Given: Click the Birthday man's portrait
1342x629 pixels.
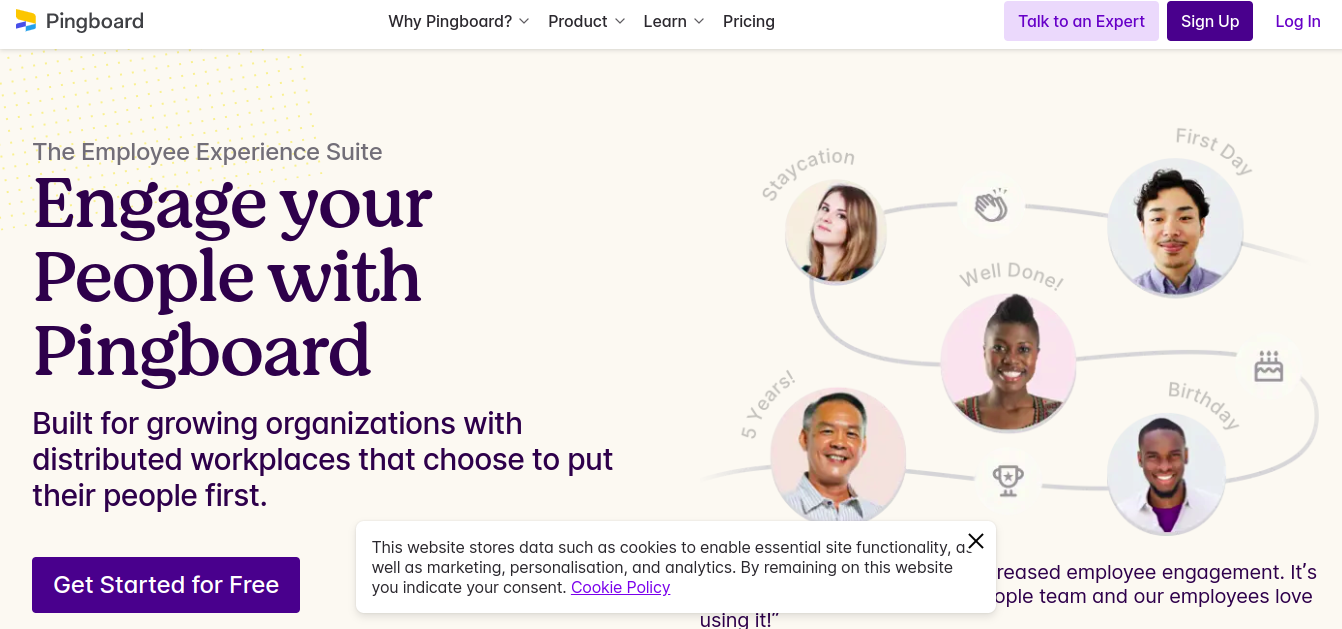Looking at the screenshot, I should pyautogui.click(x=1166, y=474).
